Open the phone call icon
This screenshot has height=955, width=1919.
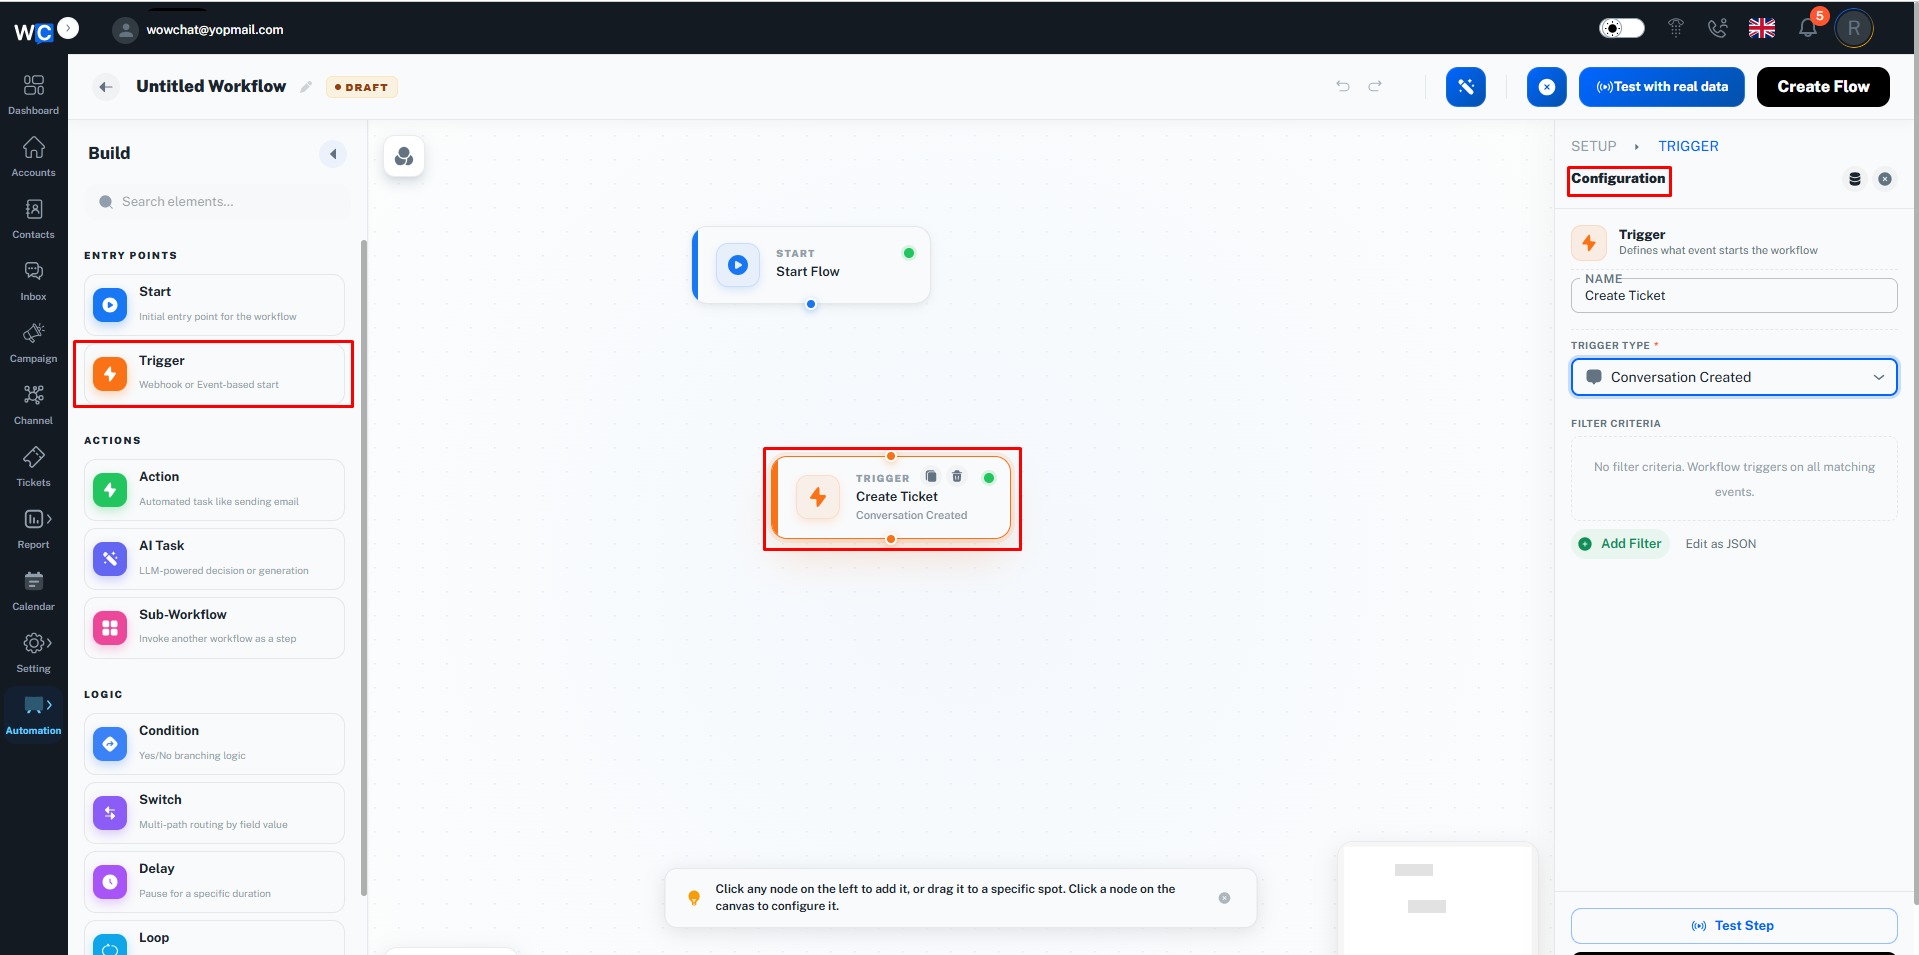click(1717, 28)
